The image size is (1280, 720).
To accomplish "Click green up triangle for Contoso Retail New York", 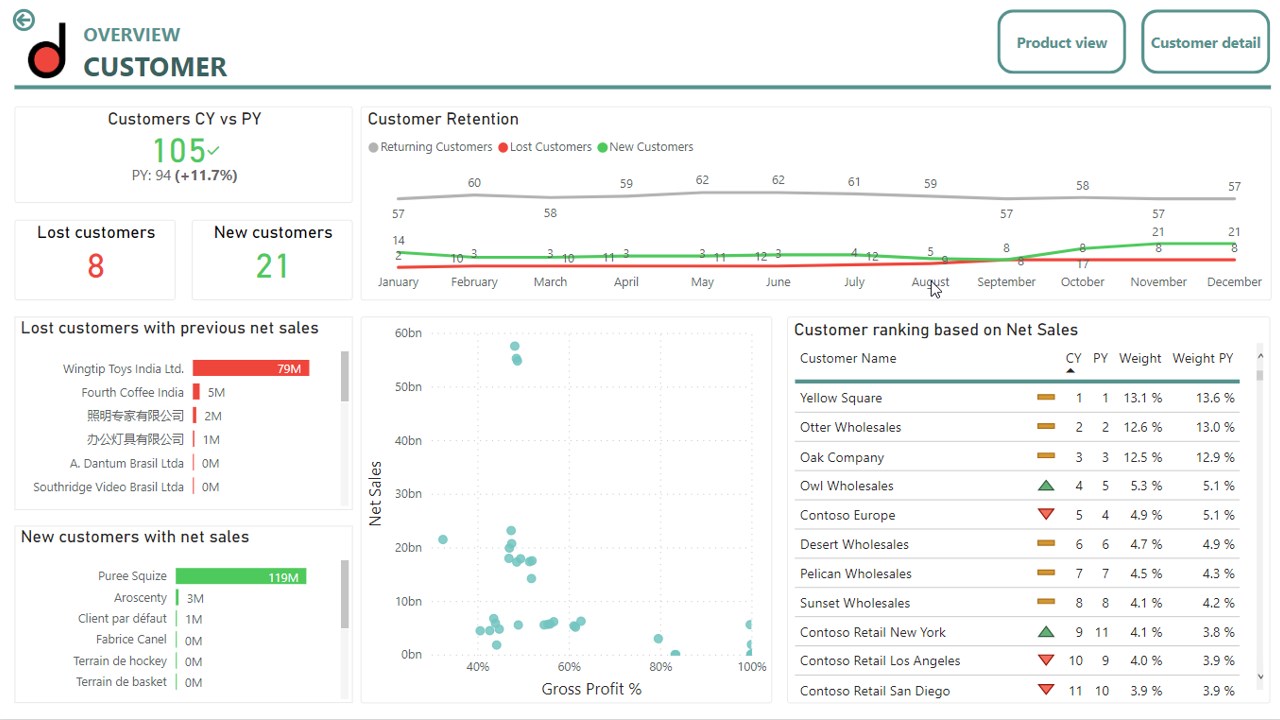I will [x=1046, y=632].
